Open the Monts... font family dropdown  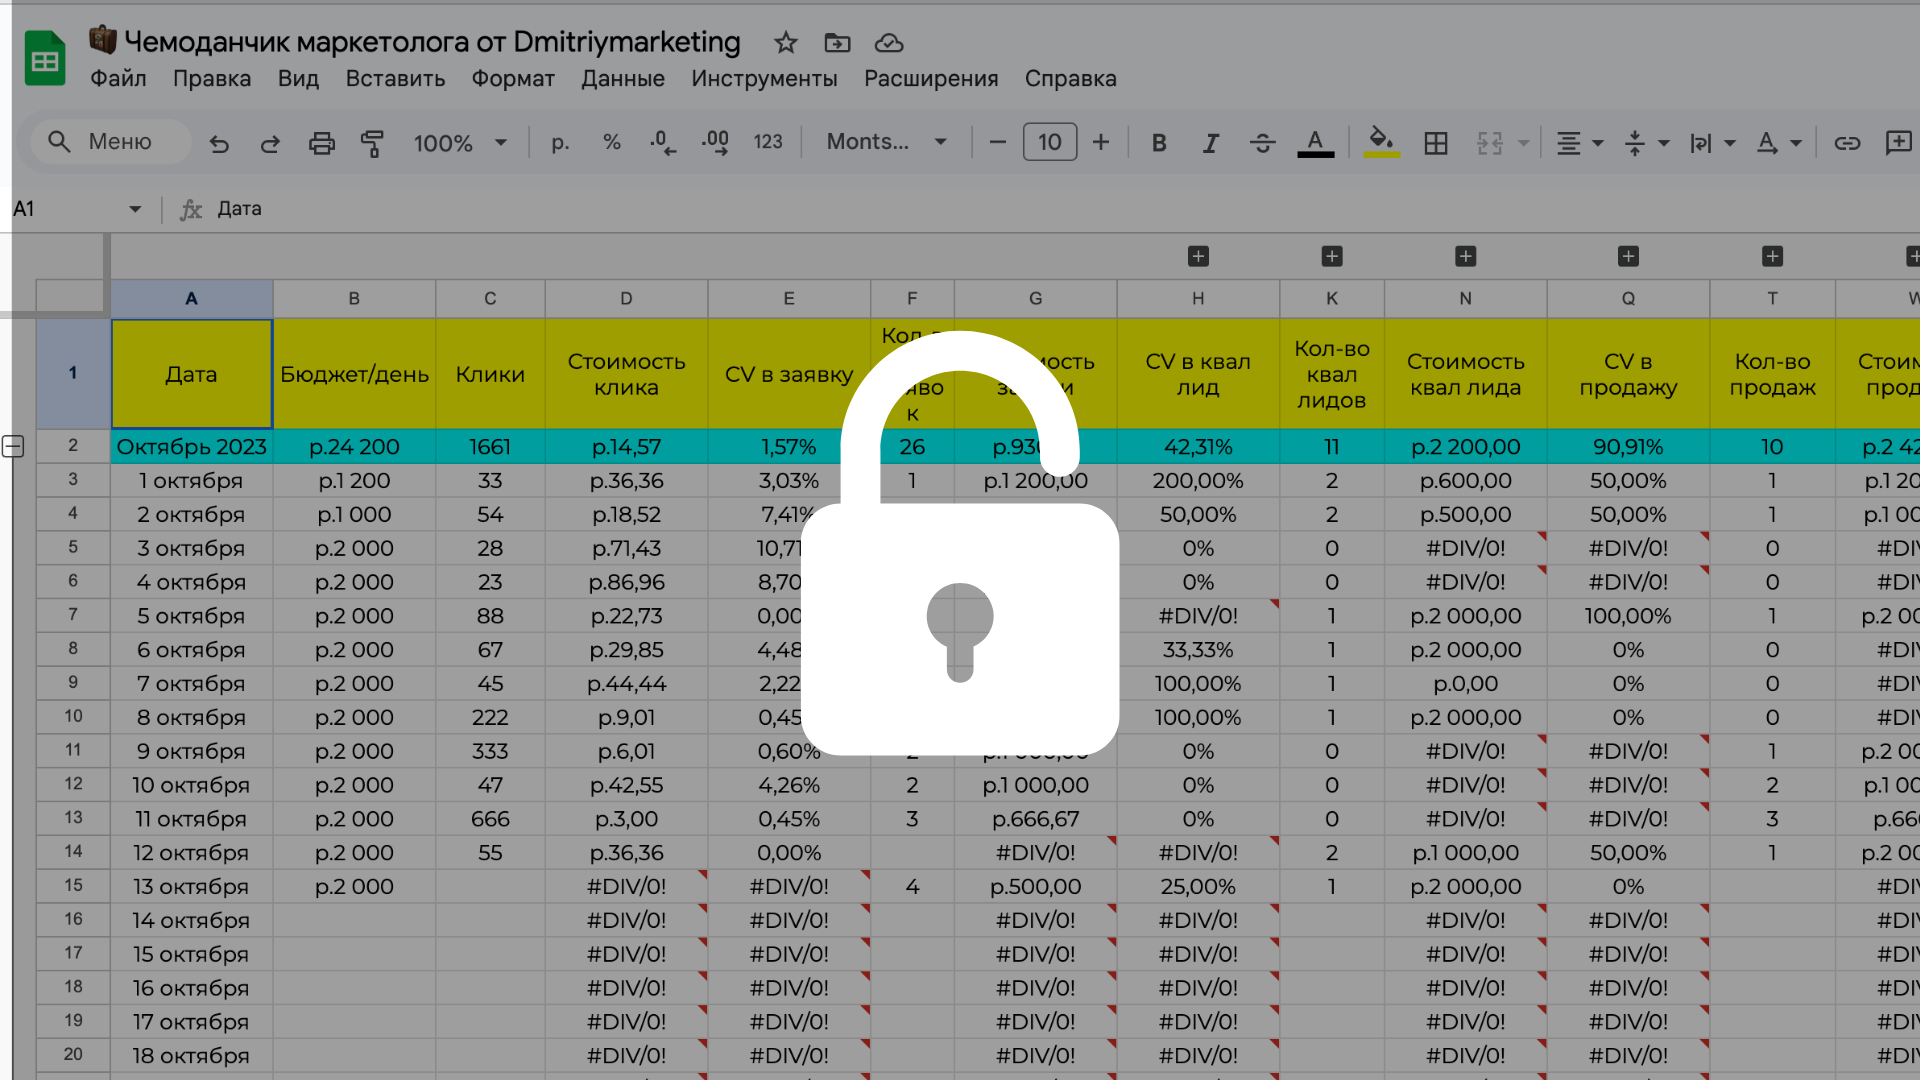coord(886,142)
